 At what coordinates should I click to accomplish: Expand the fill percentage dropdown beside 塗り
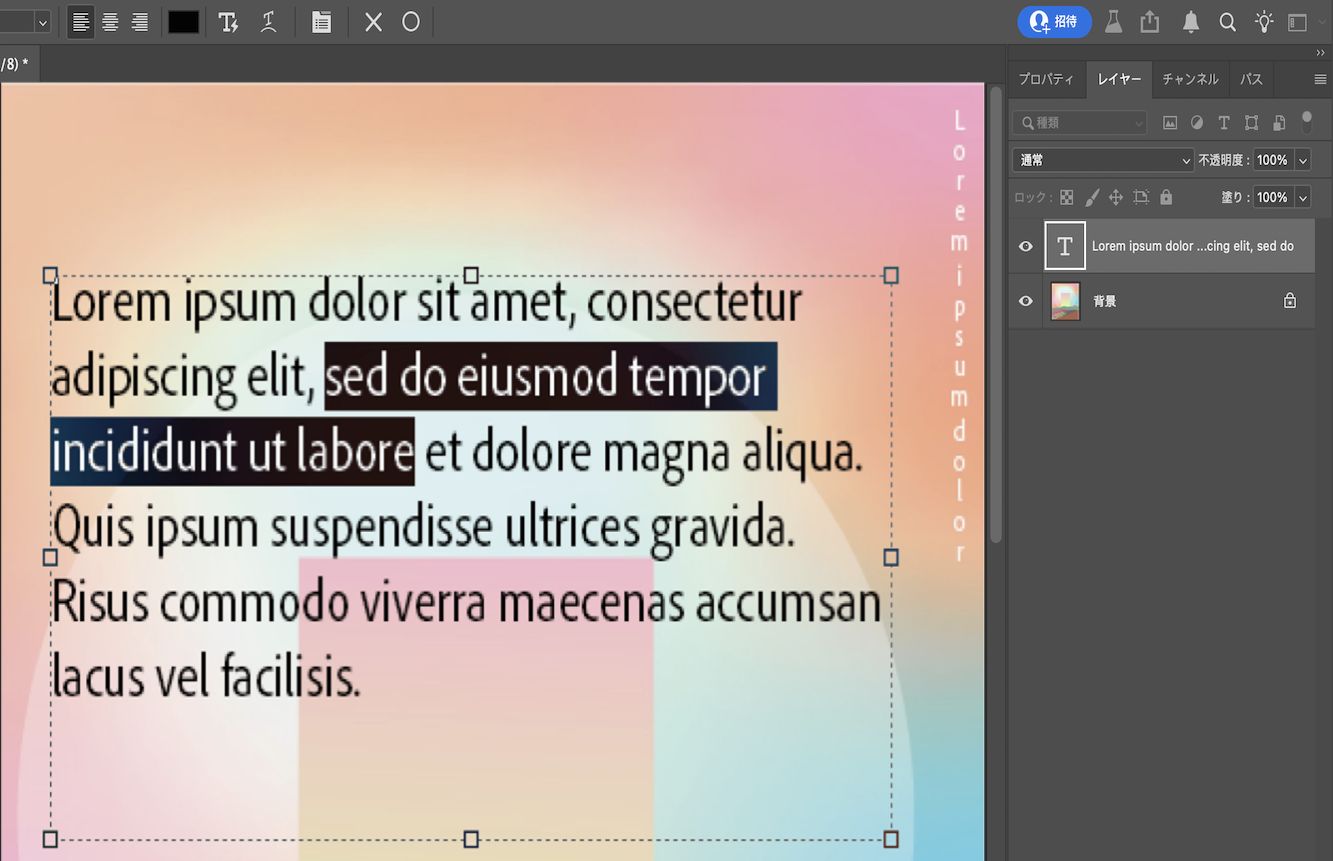(1300, 197)
